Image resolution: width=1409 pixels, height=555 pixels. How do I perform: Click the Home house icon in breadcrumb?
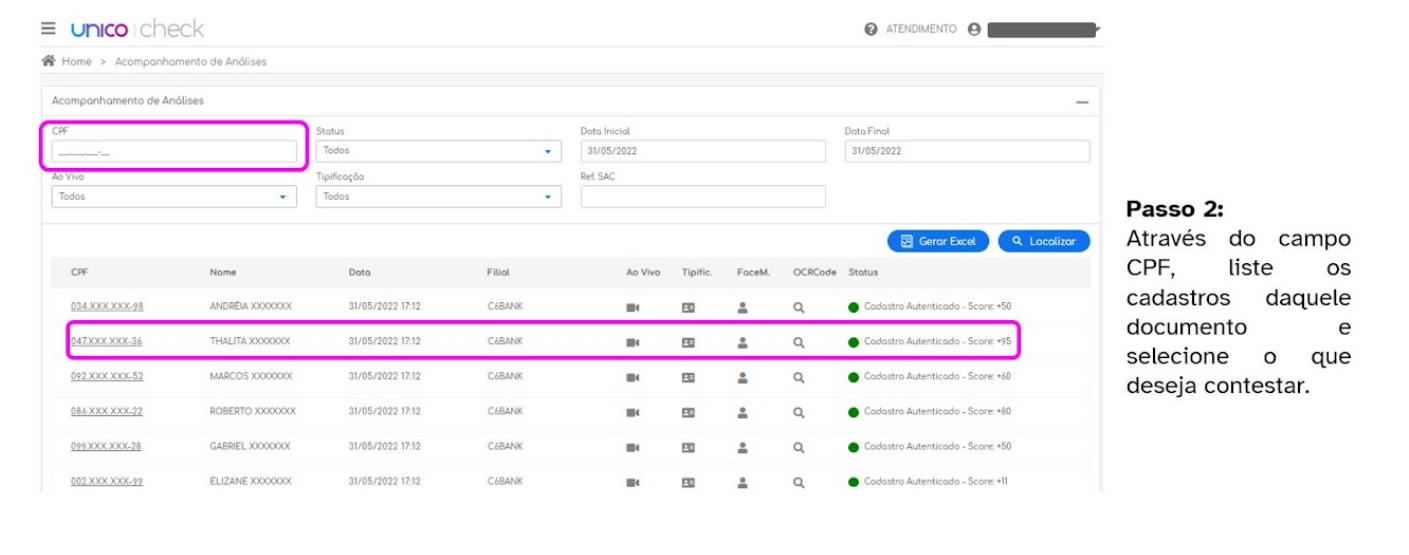tap(47, 62)
